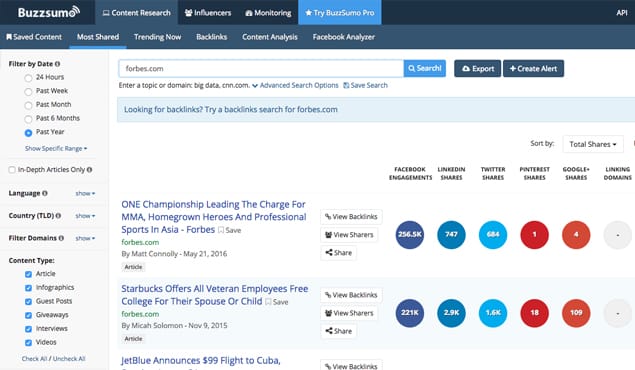Screen dimensions: 635x370
Task: Click Save Search icon link
Action: (x=365, y=85)
